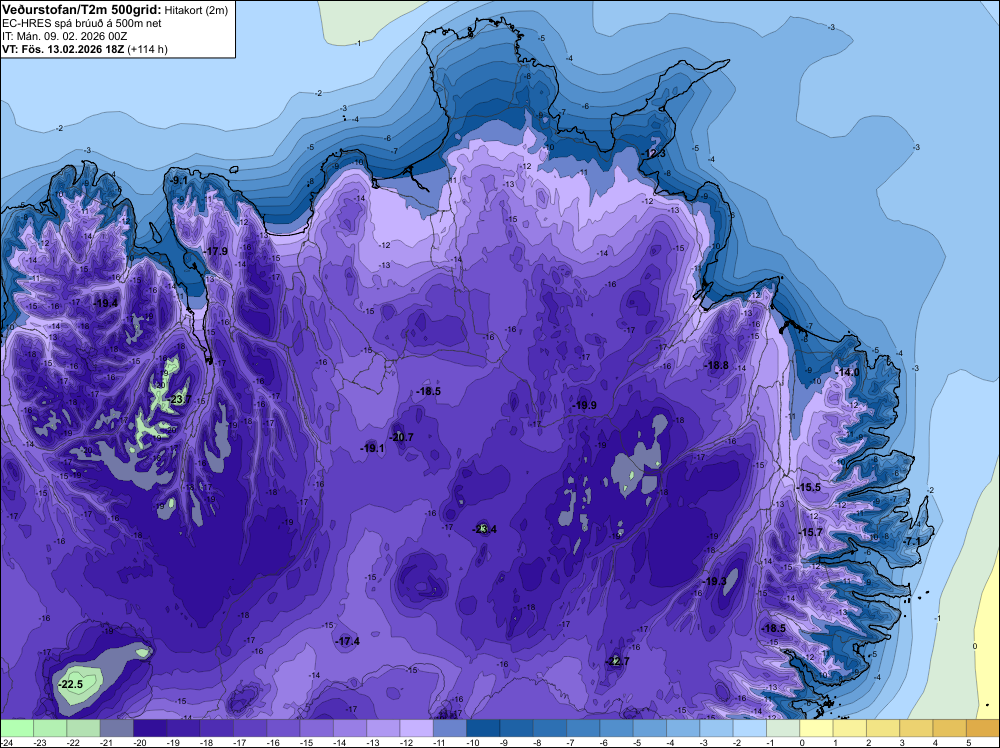The height and width of the screenshot is (748, 1000).
Task: Select the -17 legend color swatch
Action: click(249, 728)
